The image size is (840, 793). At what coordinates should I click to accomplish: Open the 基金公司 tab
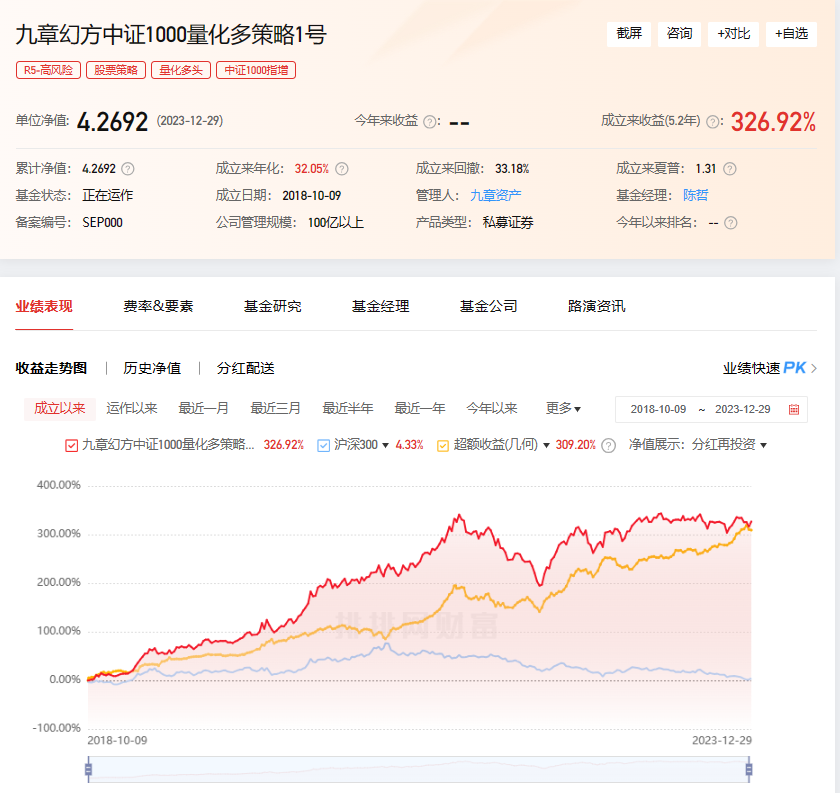pos(489,306)
